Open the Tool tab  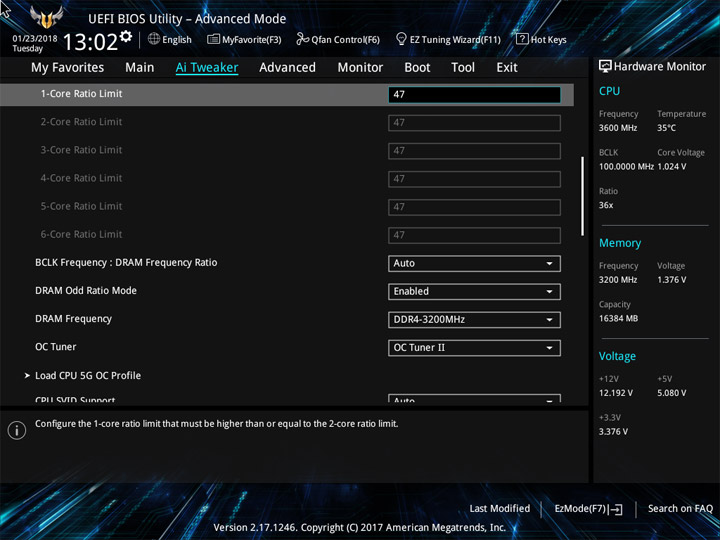[463, 68]
